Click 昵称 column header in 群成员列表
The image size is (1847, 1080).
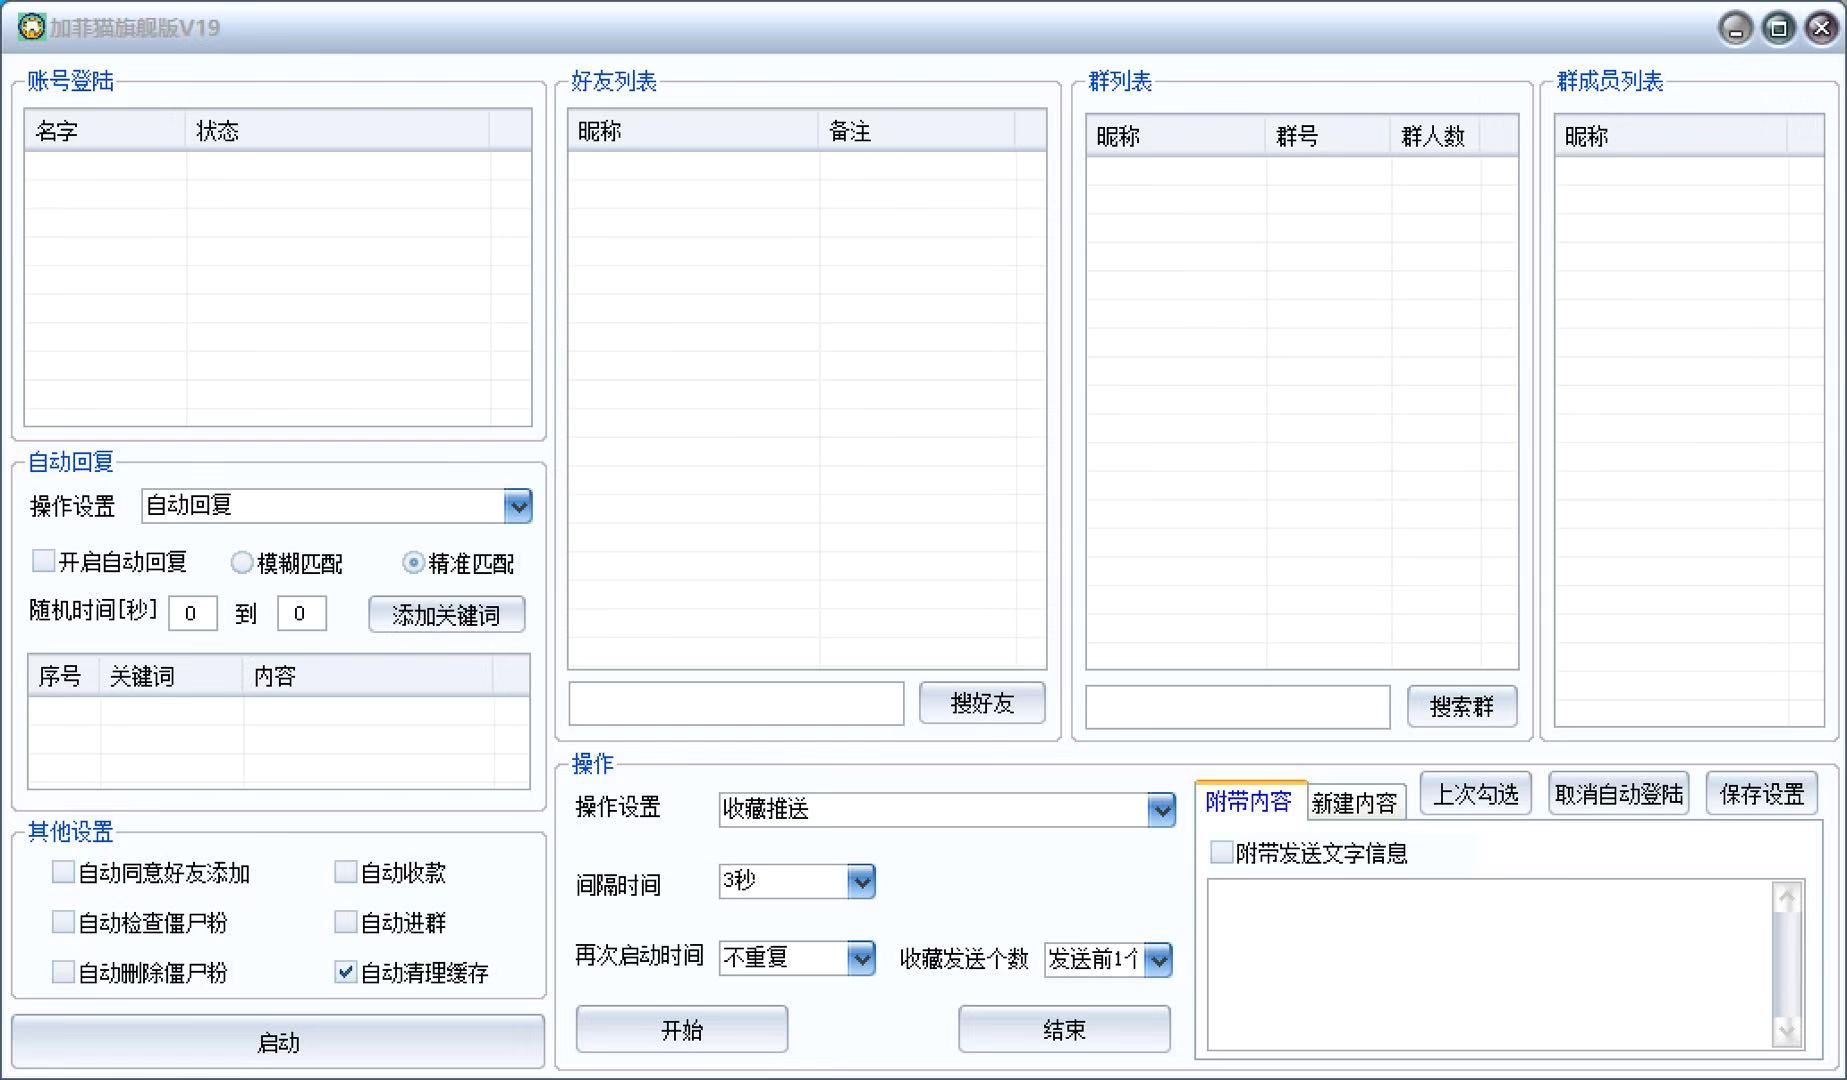click(1671, 136)
